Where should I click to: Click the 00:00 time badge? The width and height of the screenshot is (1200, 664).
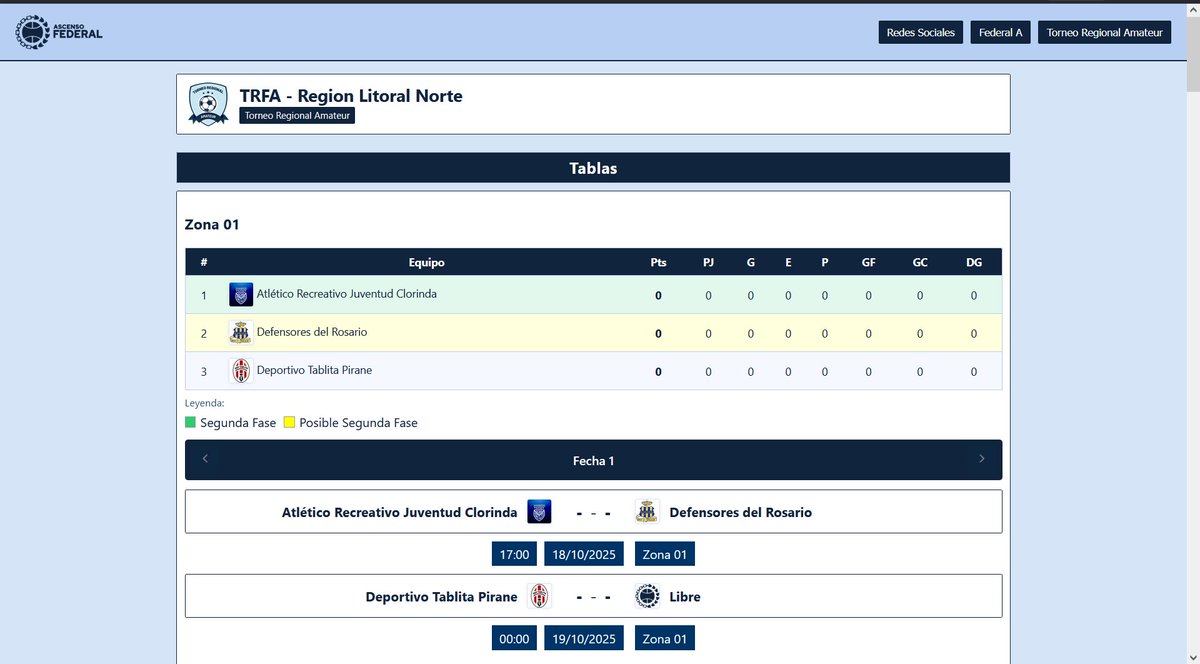pos(514,638)
